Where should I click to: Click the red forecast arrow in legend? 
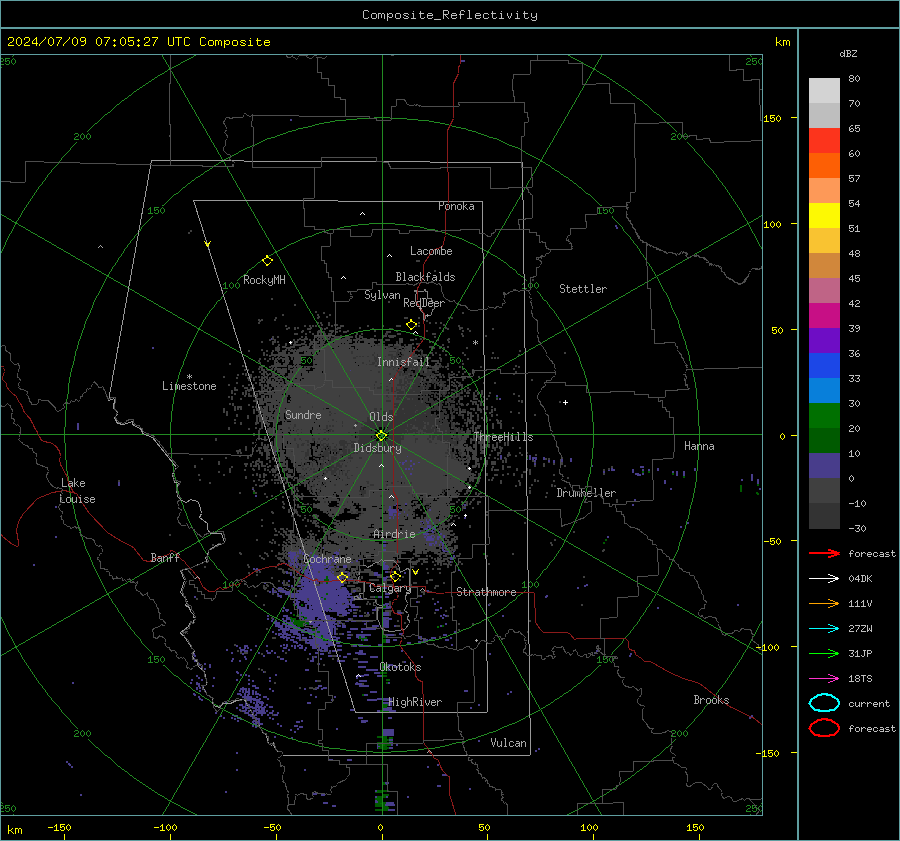pyautogui.click(x=824, y=553)
